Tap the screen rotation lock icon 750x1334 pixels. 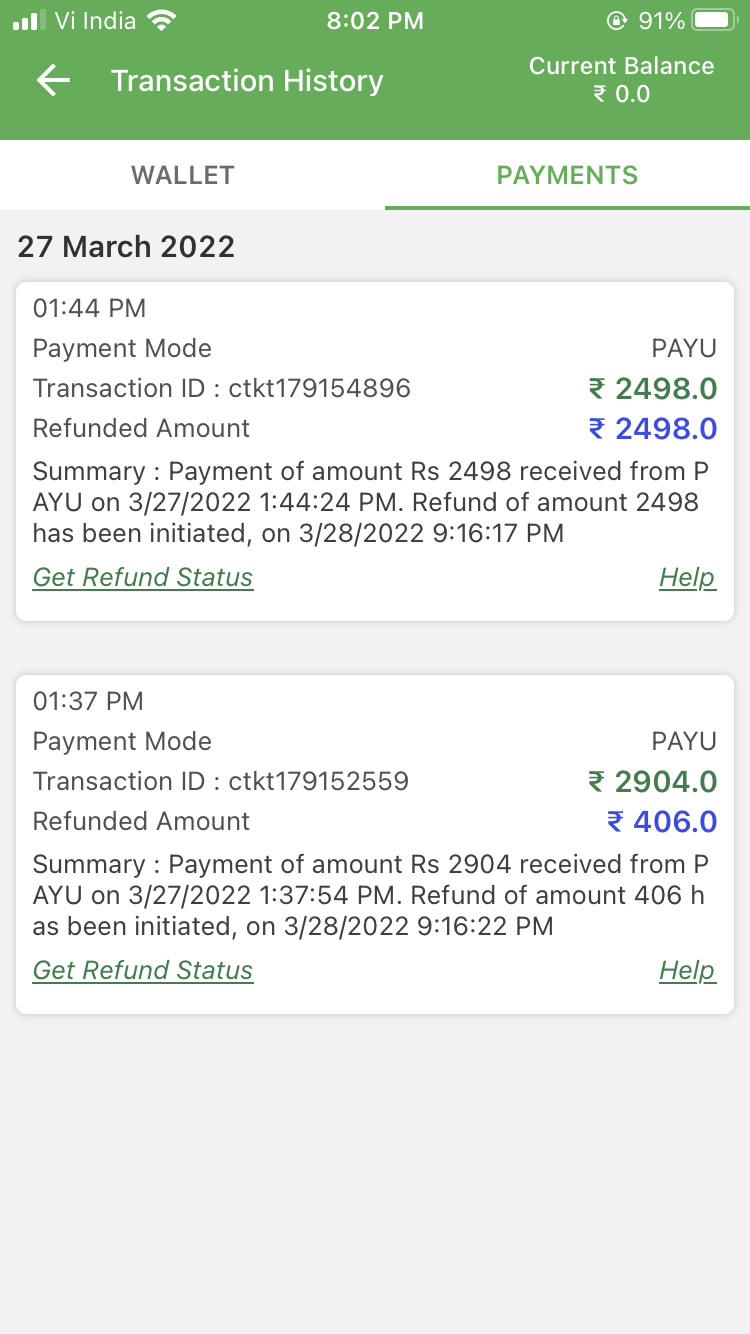(x=617, y=20)
